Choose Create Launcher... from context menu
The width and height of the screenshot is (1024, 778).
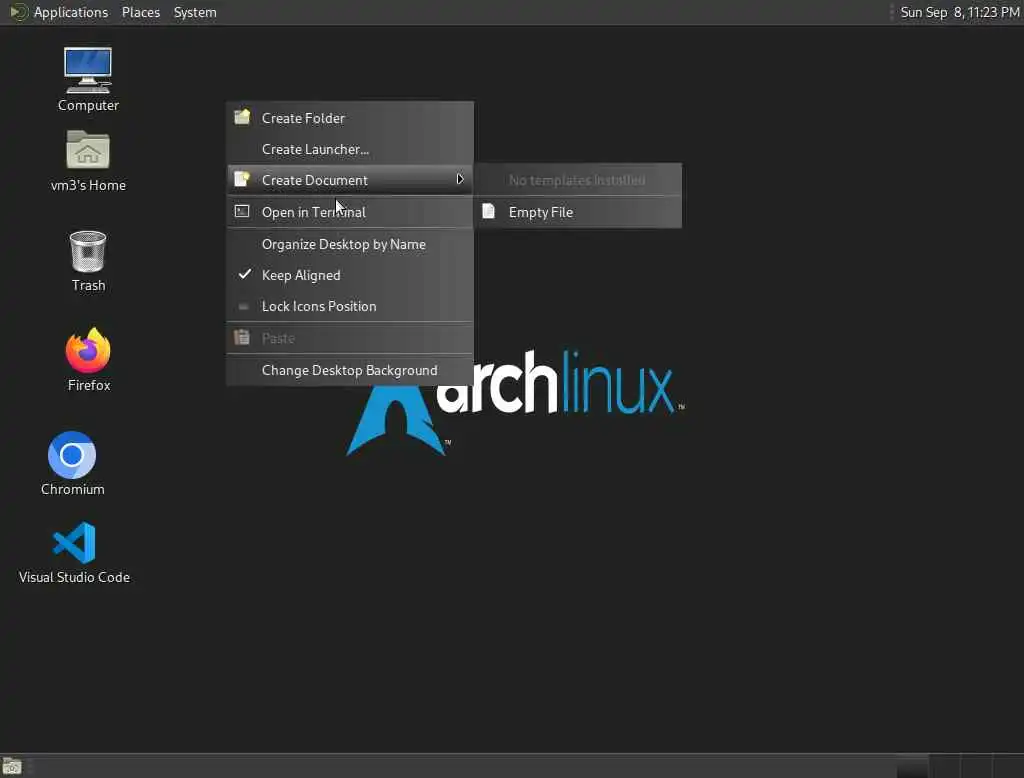point(349,149)
